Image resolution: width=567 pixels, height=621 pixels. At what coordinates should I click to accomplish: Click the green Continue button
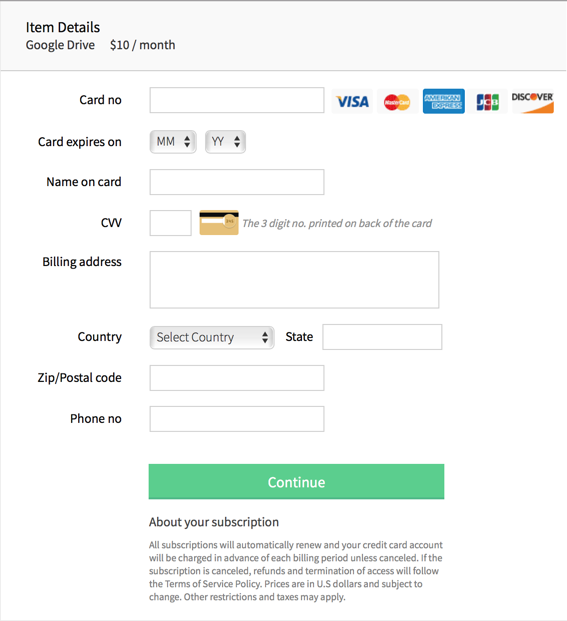(x=296, y=482)
